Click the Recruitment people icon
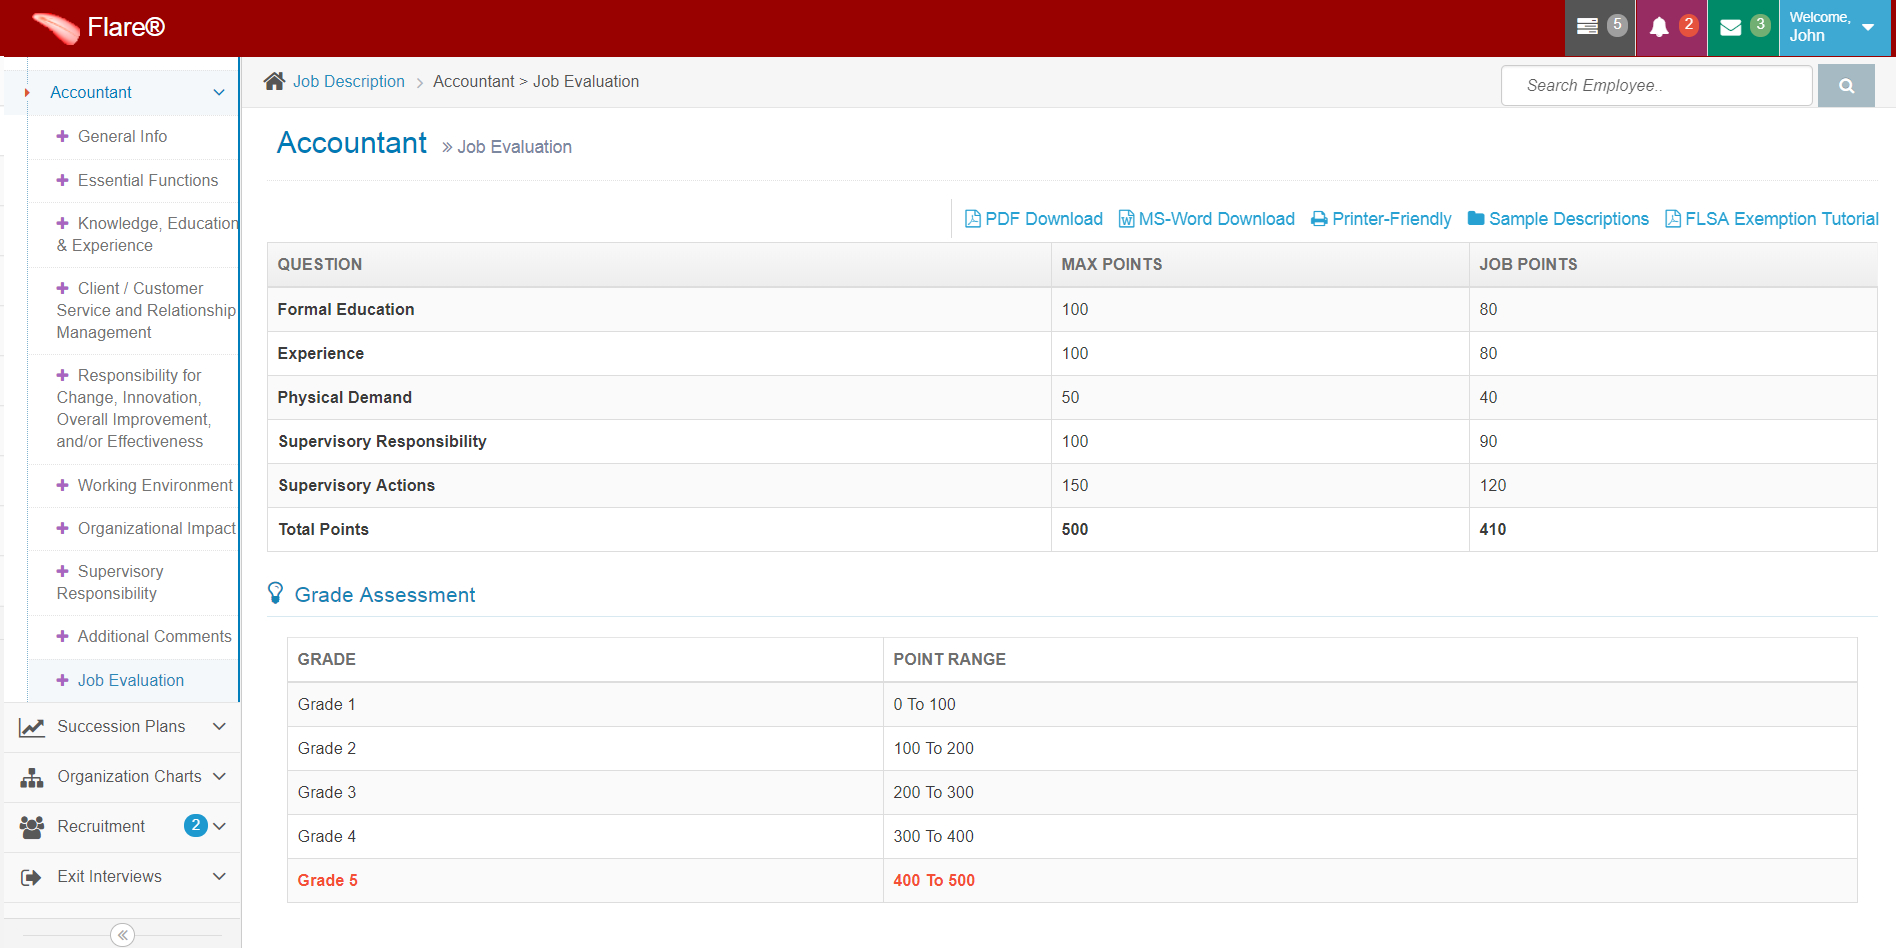Viewport: 1896px width, 948px height. 32,827
